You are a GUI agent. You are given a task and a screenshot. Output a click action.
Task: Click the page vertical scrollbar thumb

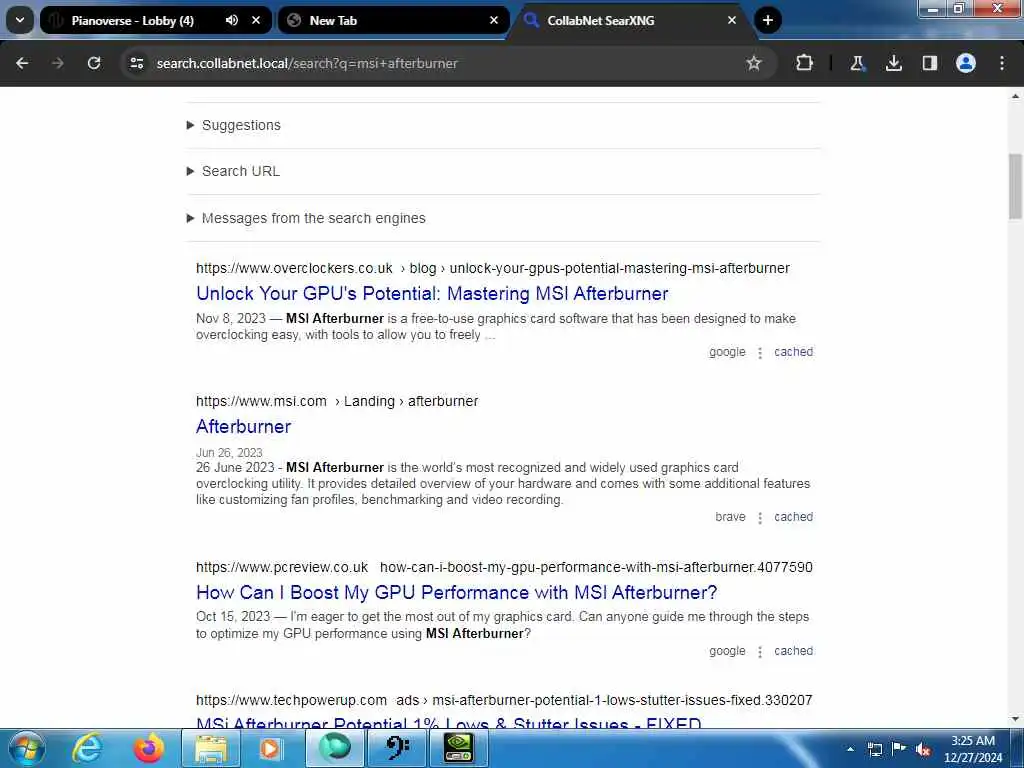tap(1015, 186)
